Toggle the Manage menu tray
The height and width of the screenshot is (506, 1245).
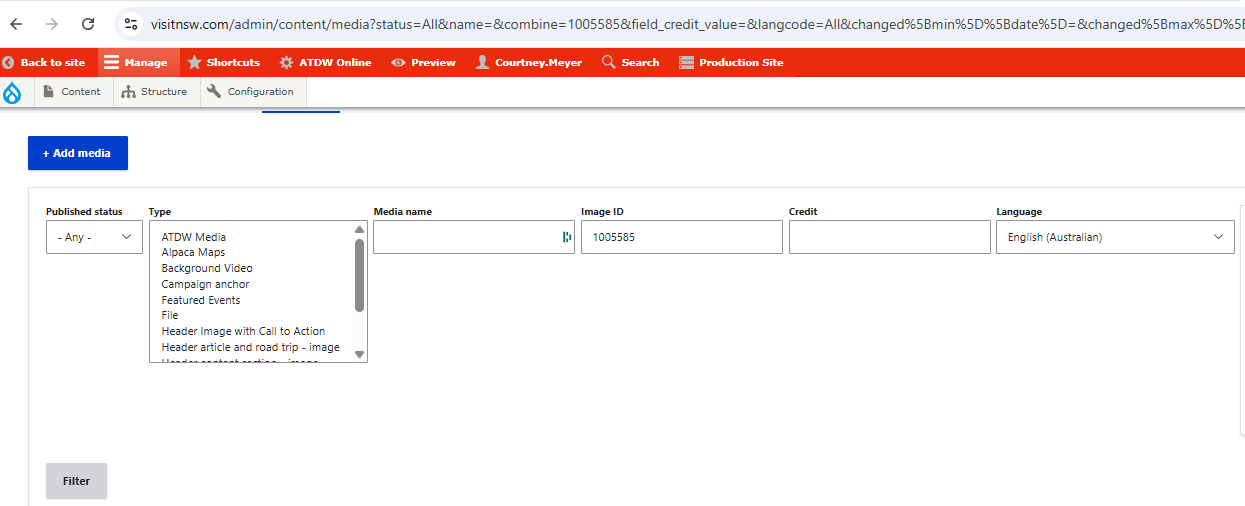[x=136, y=62]
